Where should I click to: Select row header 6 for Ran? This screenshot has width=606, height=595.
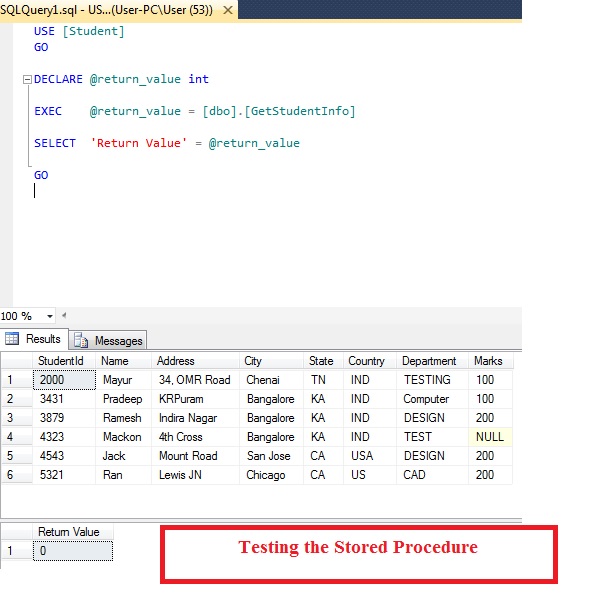click(x=17, y=475)
